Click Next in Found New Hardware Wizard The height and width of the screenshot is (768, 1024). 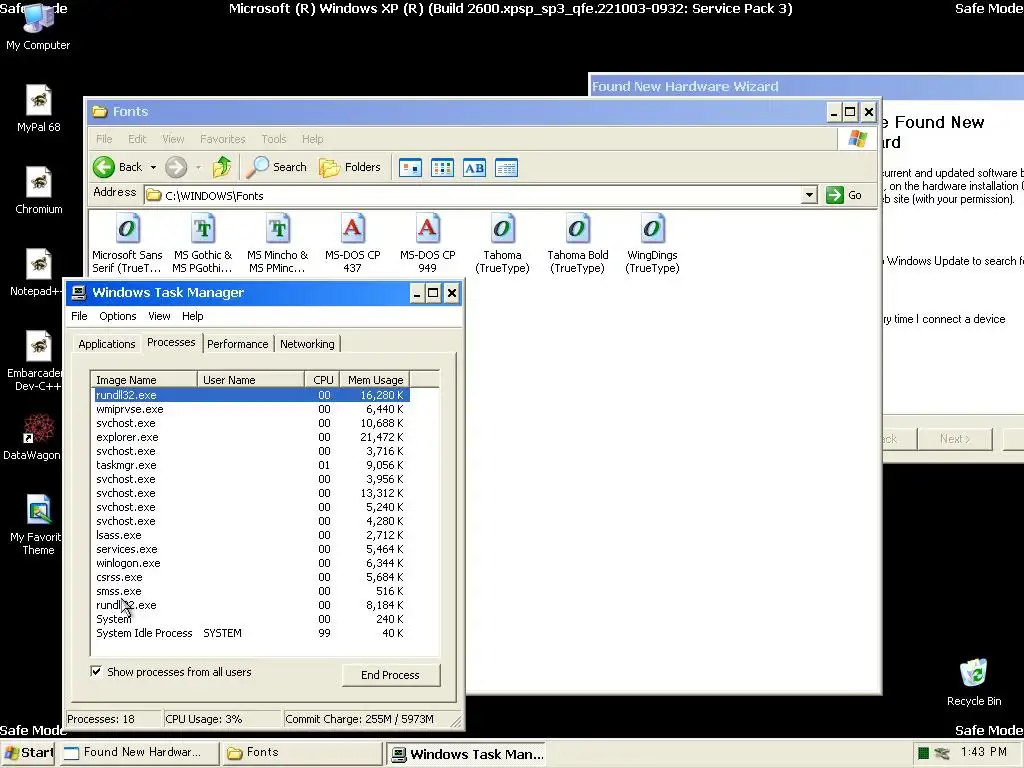click(955, 439)
